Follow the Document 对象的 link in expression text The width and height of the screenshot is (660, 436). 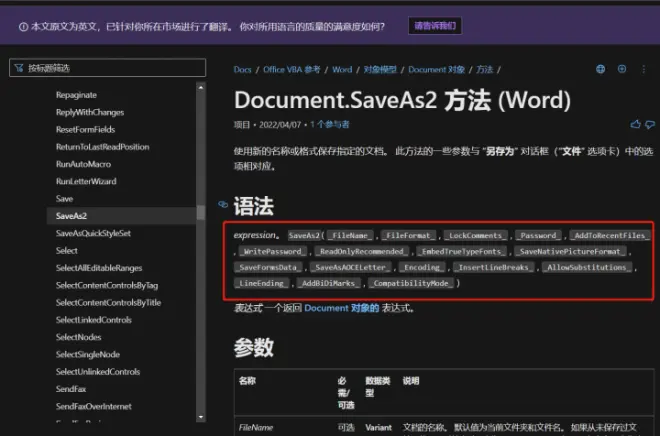(x=342, y=308)
